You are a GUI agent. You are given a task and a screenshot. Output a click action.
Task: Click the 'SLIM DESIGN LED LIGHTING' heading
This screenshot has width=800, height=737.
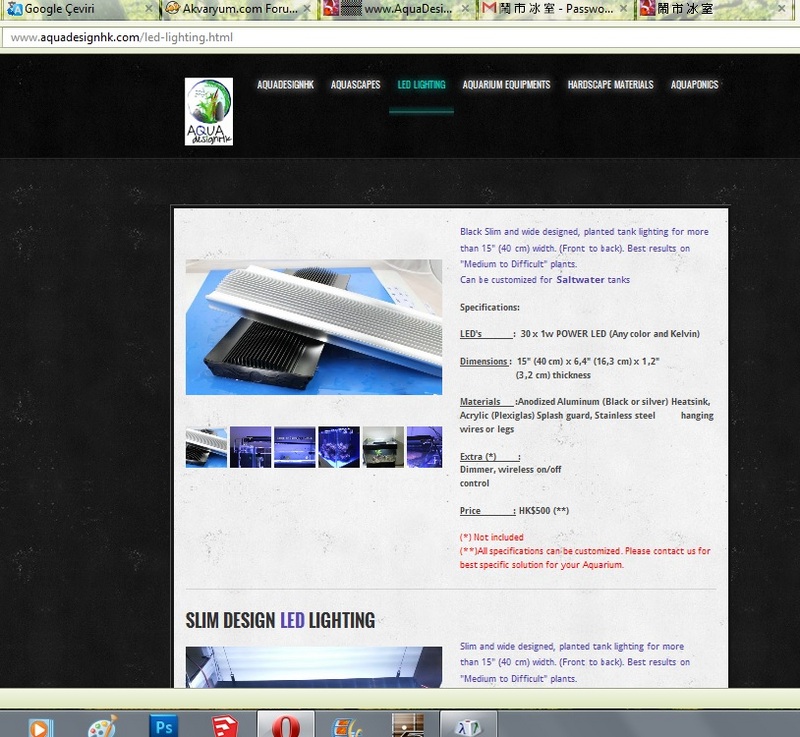(280, 621)
